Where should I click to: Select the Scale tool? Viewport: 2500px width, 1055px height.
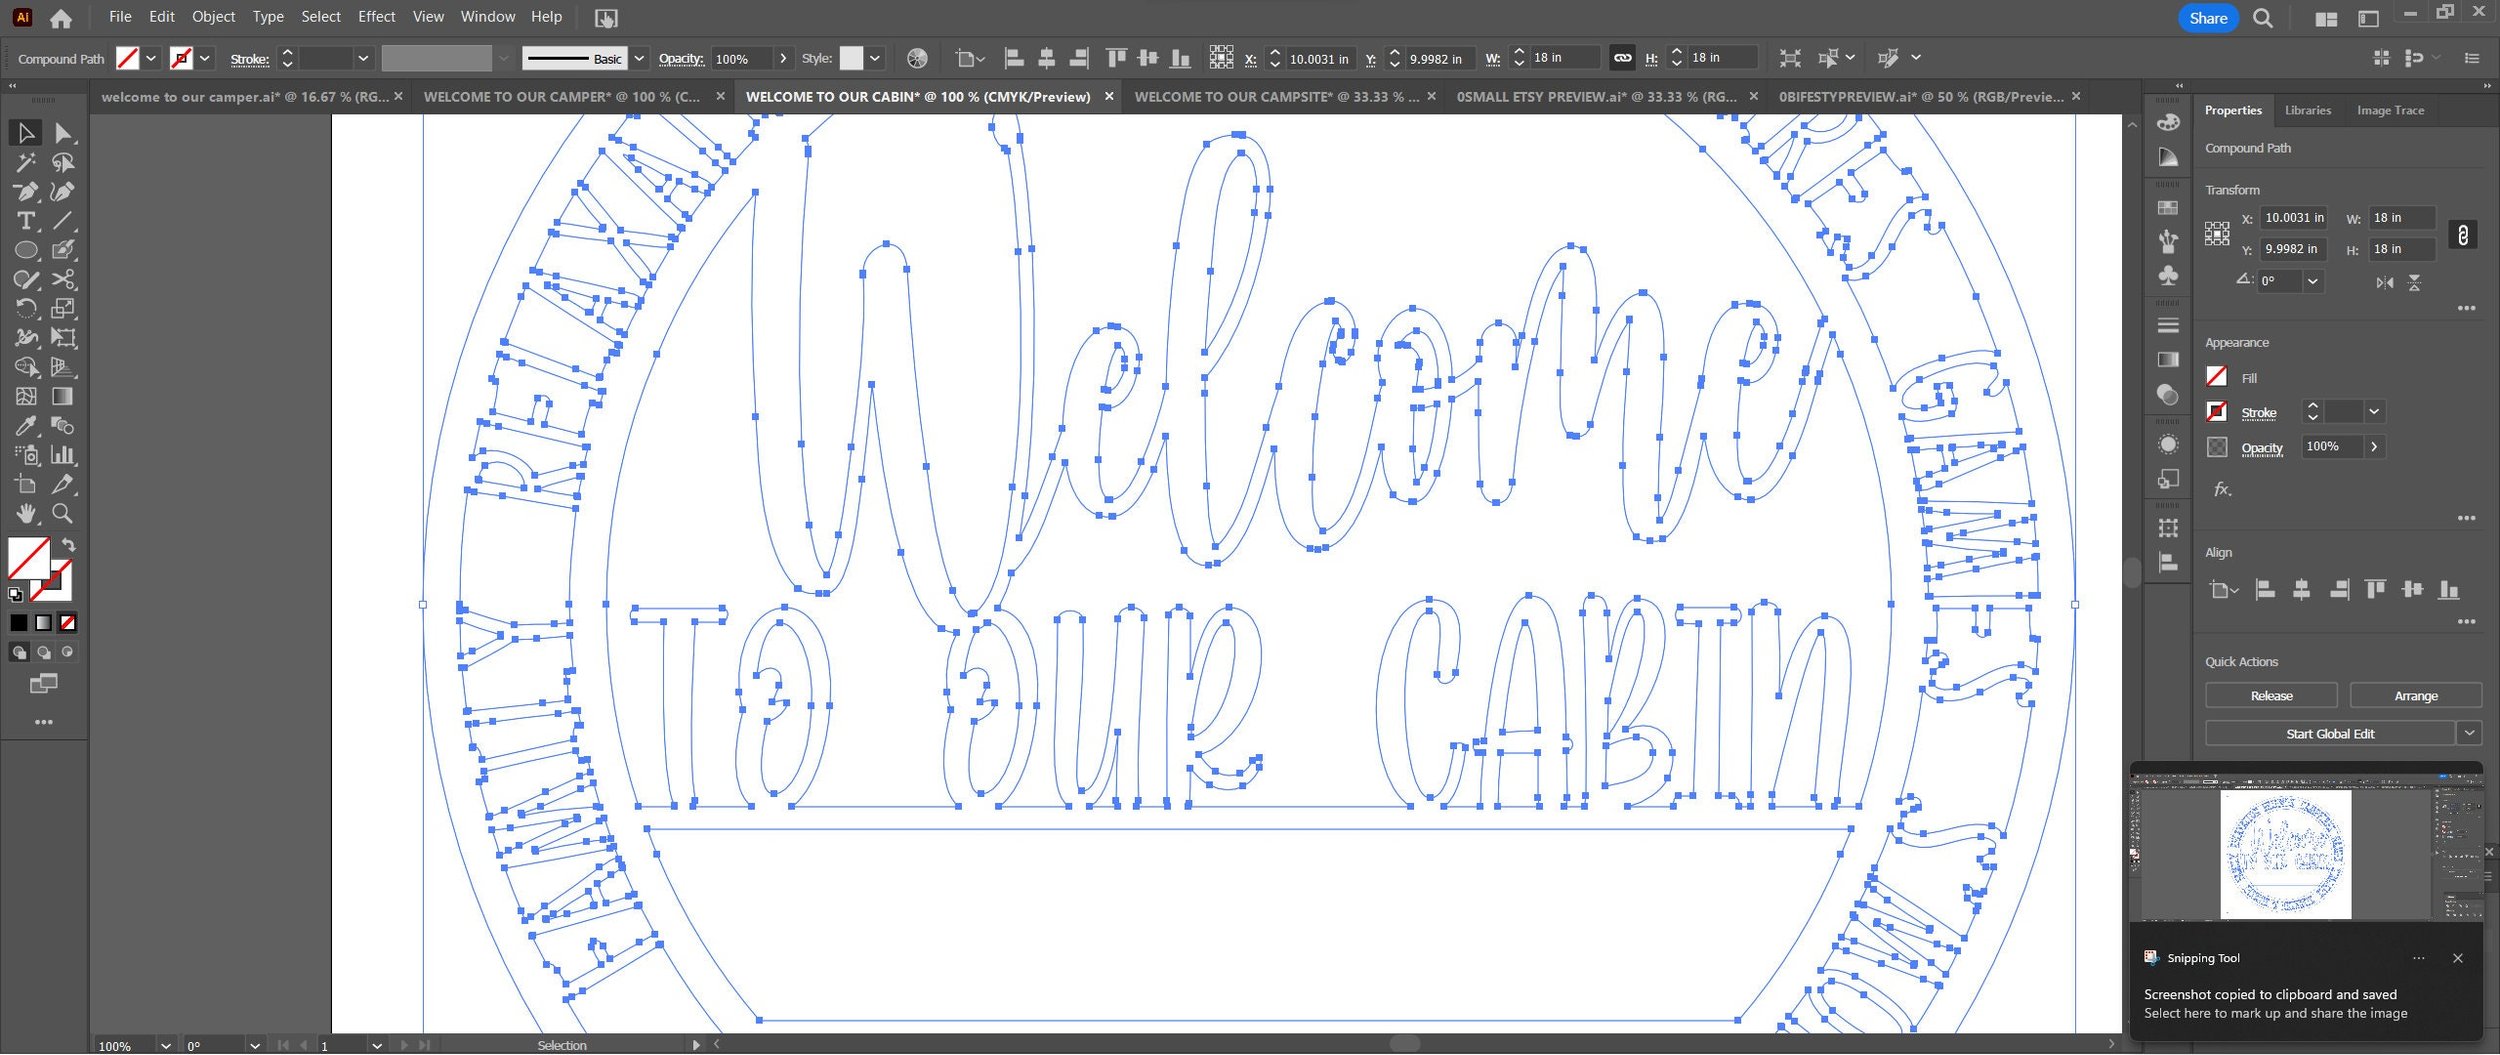point(63,308)
